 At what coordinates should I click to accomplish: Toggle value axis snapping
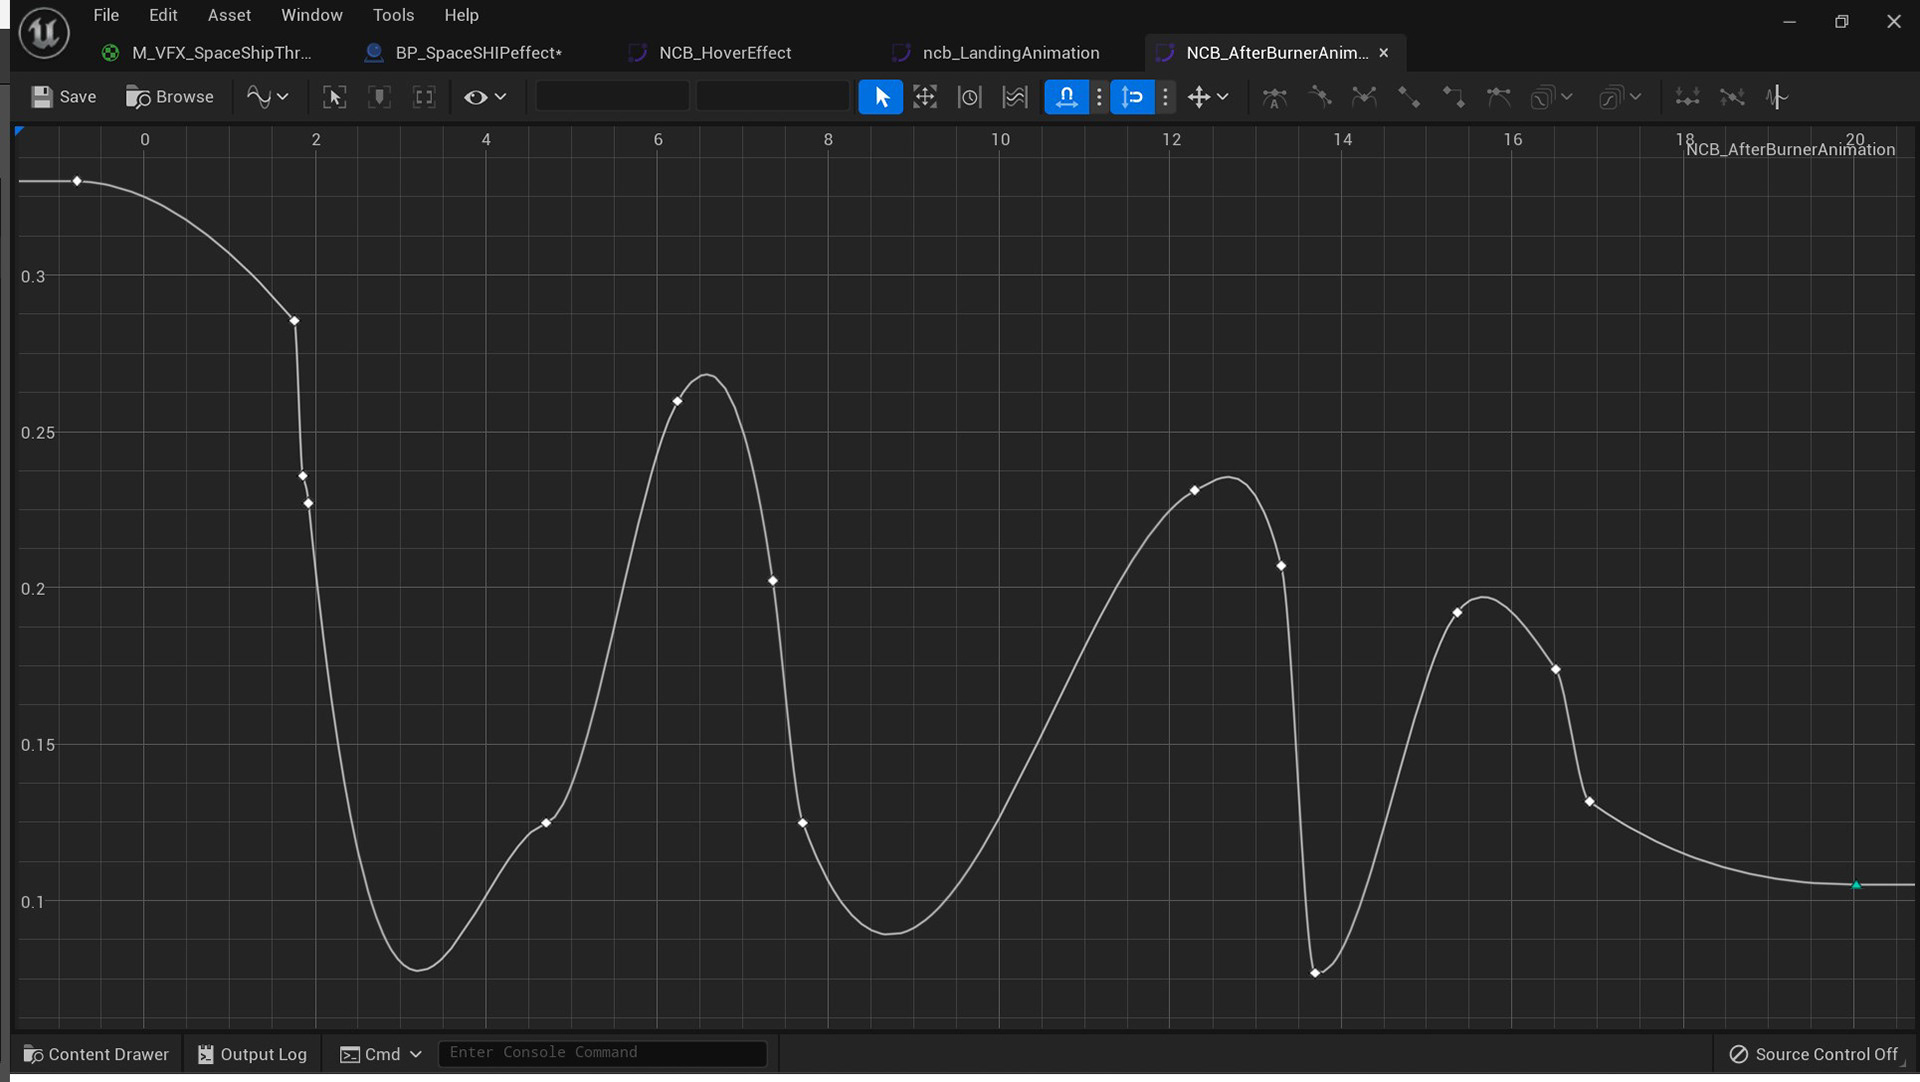click(x=1132, y=97)
